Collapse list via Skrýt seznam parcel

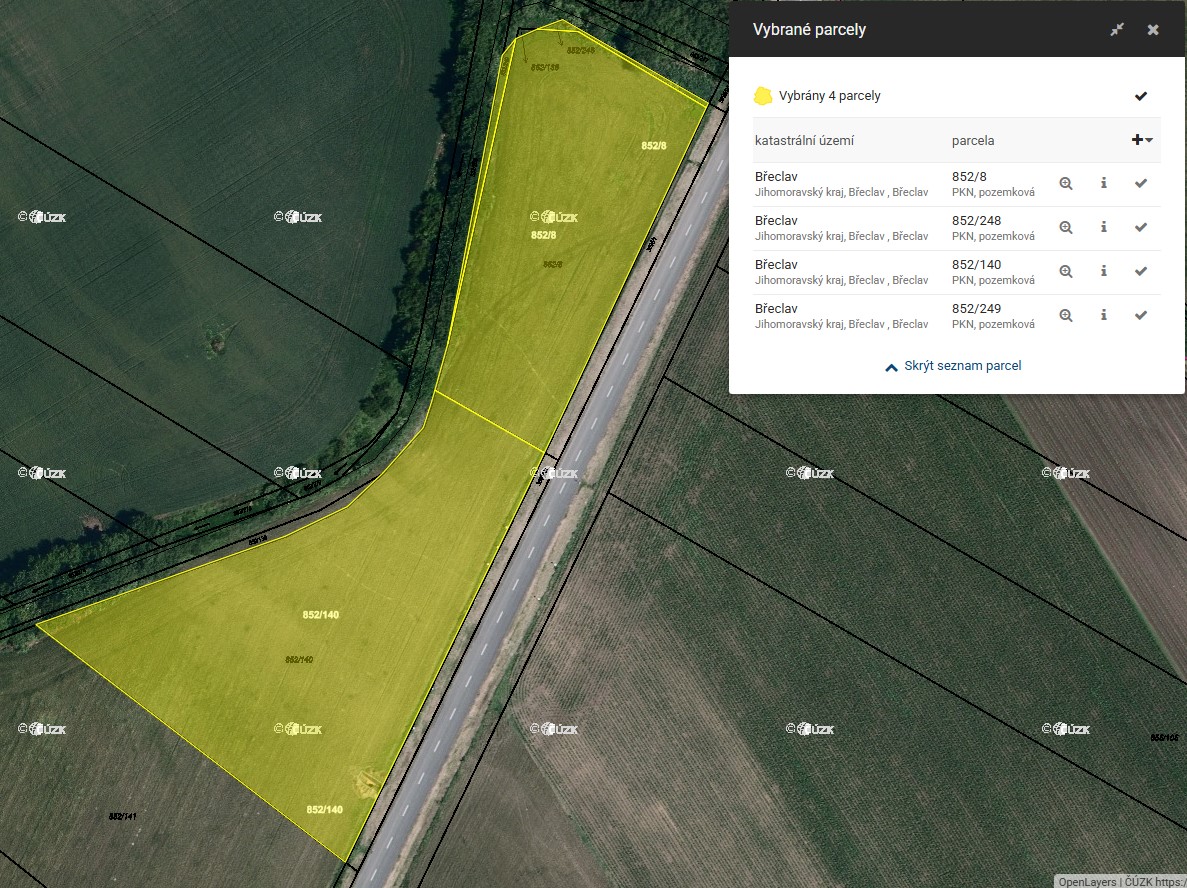point(953,366)
